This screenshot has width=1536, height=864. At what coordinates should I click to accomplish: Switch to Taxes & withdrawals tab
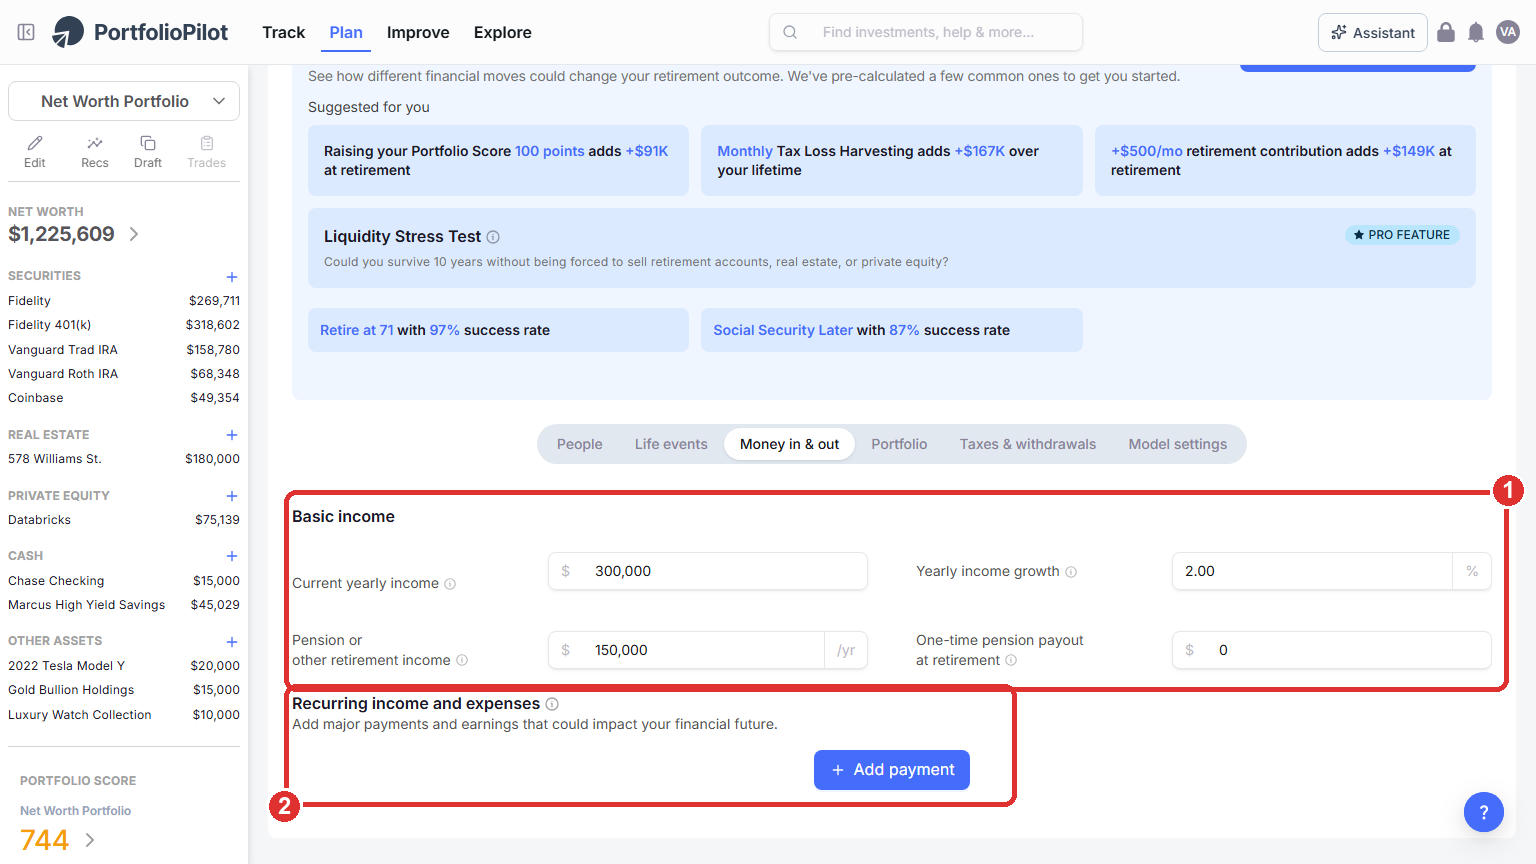click(1028, 444)
